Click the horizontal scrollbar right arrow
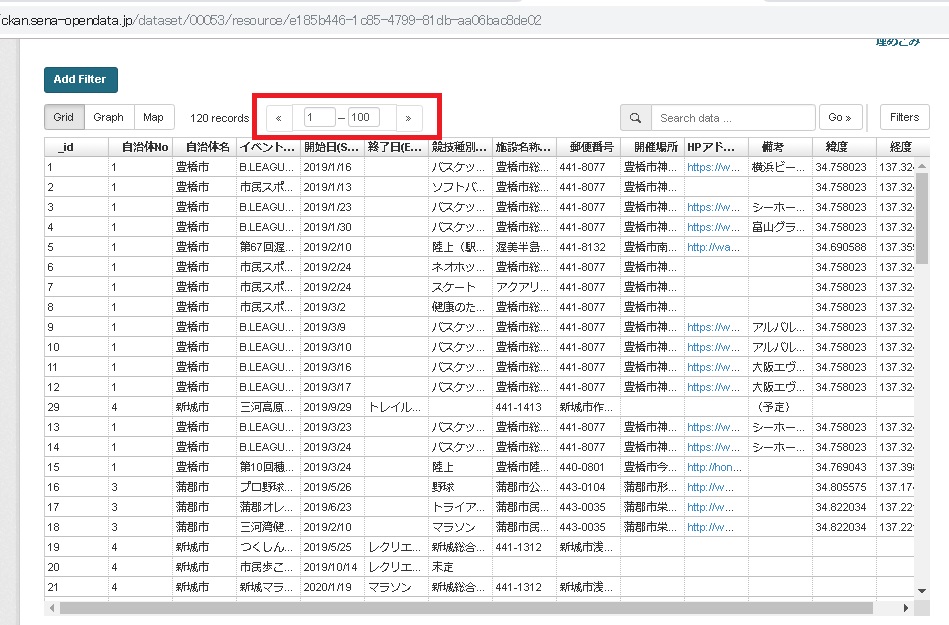The image size is (949, 625). point(907,607)
